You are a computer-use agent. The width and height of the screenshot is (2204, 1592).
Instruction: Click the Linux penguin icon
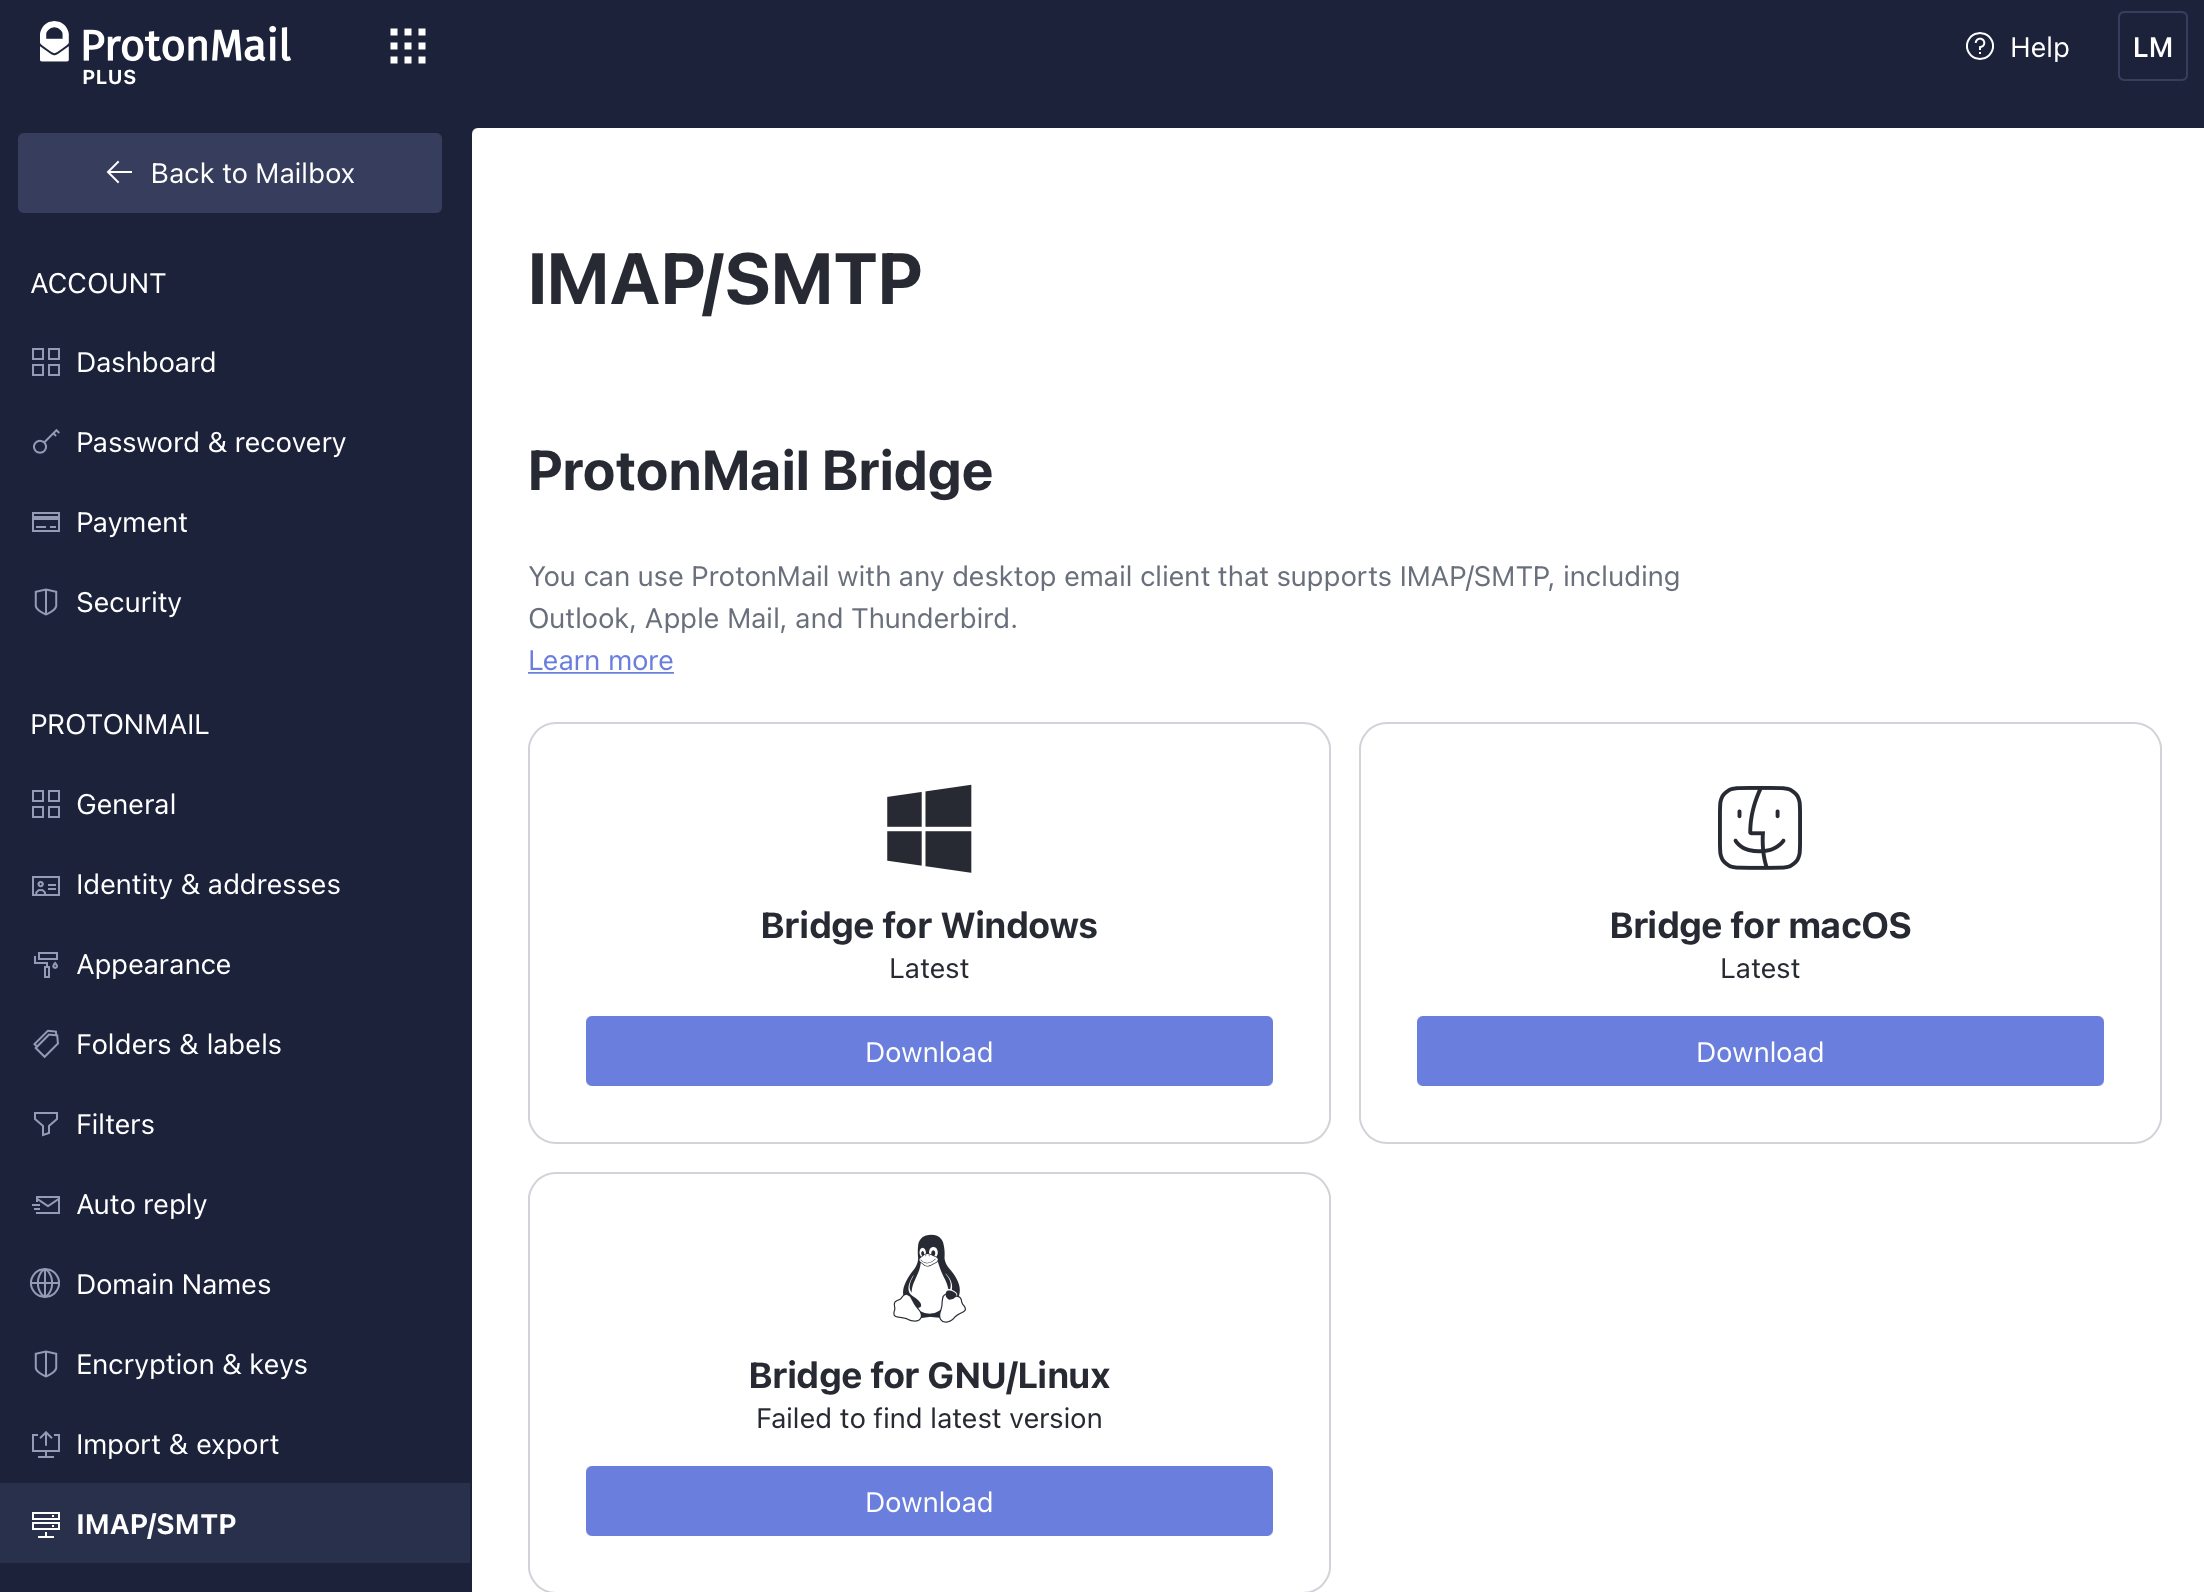click(929, 1278)
